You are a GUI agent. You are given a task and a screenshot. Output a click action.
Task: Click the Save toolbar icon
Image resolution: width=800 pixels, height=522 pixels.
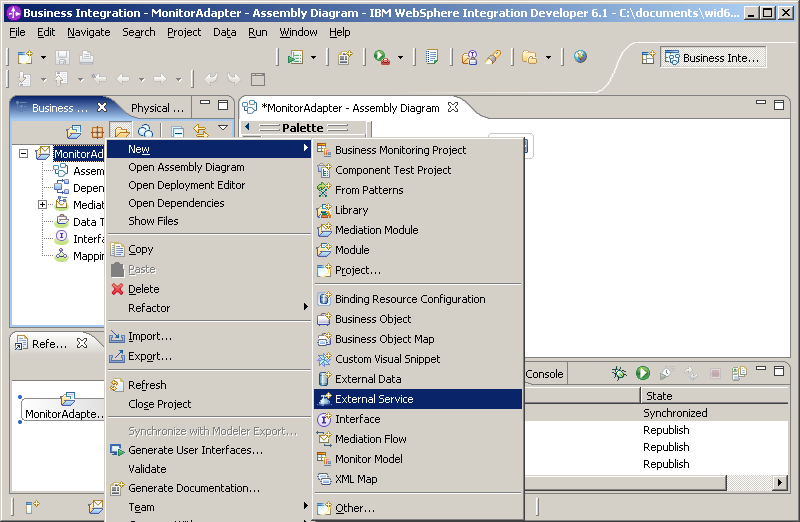pyautogui.click(x=62, y=57)
